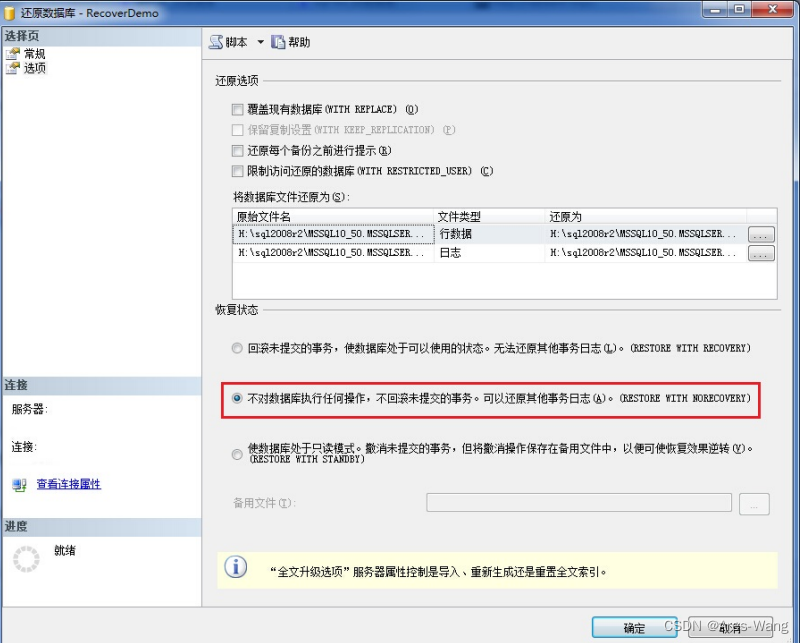Screen dimensions: 804x643
Task: Click the 确定 button
Action: [634, 628]
